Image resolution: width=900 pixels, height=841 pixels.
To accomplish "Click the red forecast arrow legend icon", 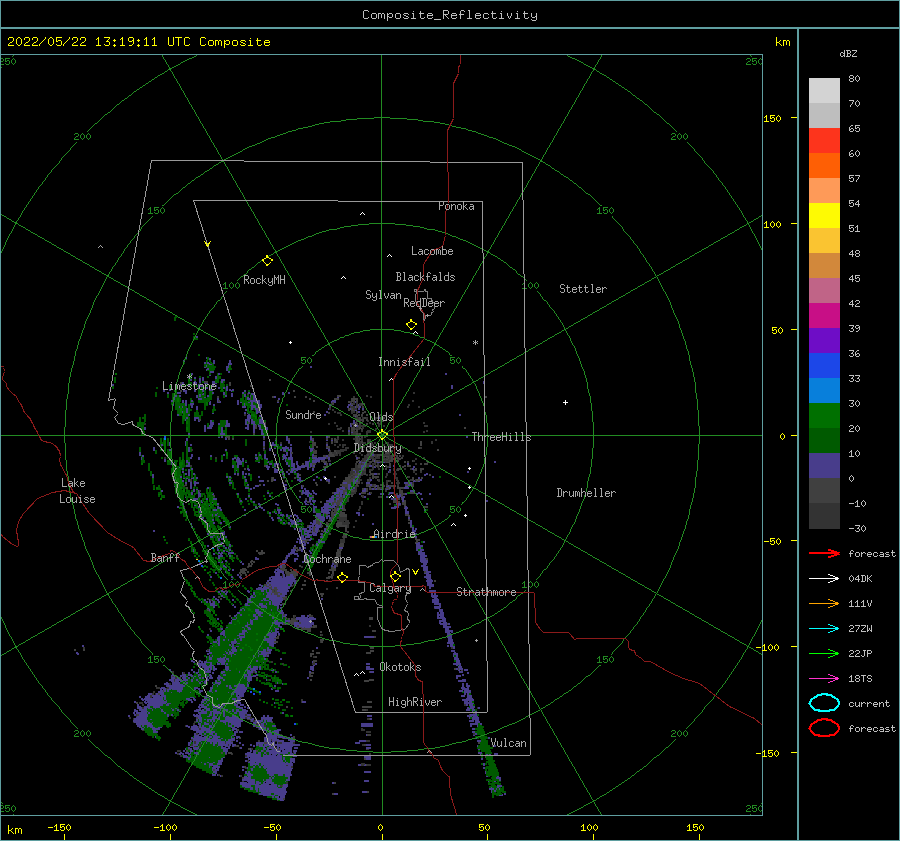I will pos(824,553).
